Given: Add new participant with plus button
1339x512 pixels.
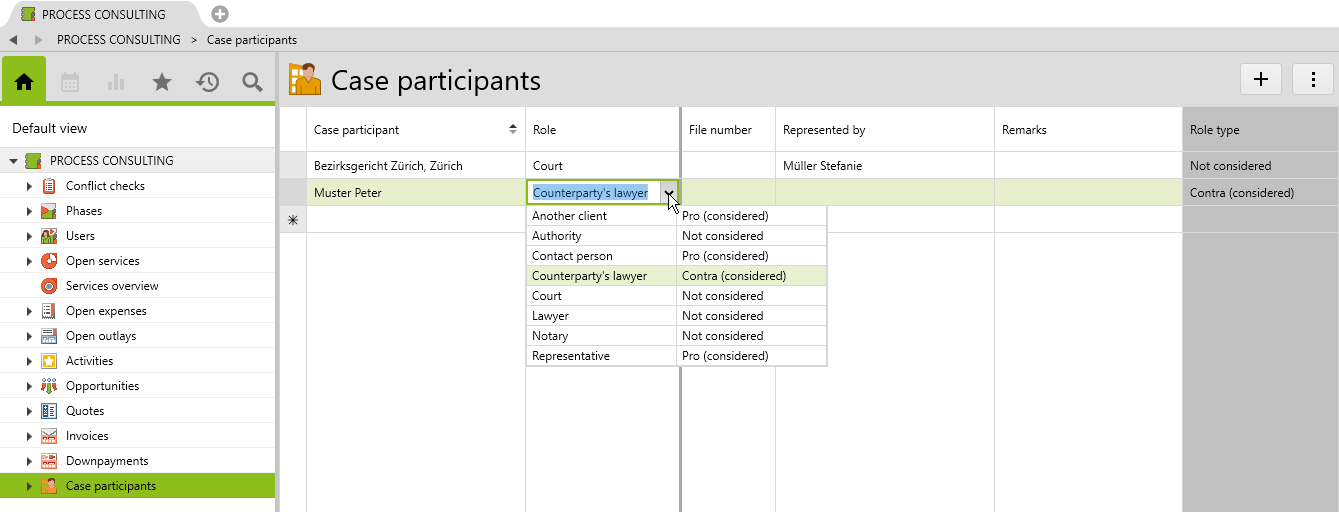Looking at the screenshot, I should point(1261,80).
